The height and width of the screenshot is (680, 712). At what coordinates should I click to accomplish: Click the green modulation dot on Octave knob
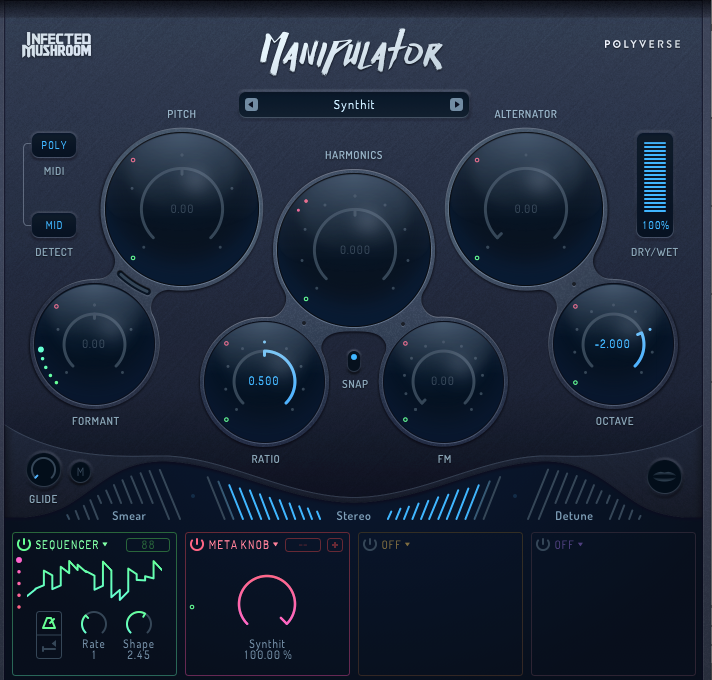[x=575, y=383]
